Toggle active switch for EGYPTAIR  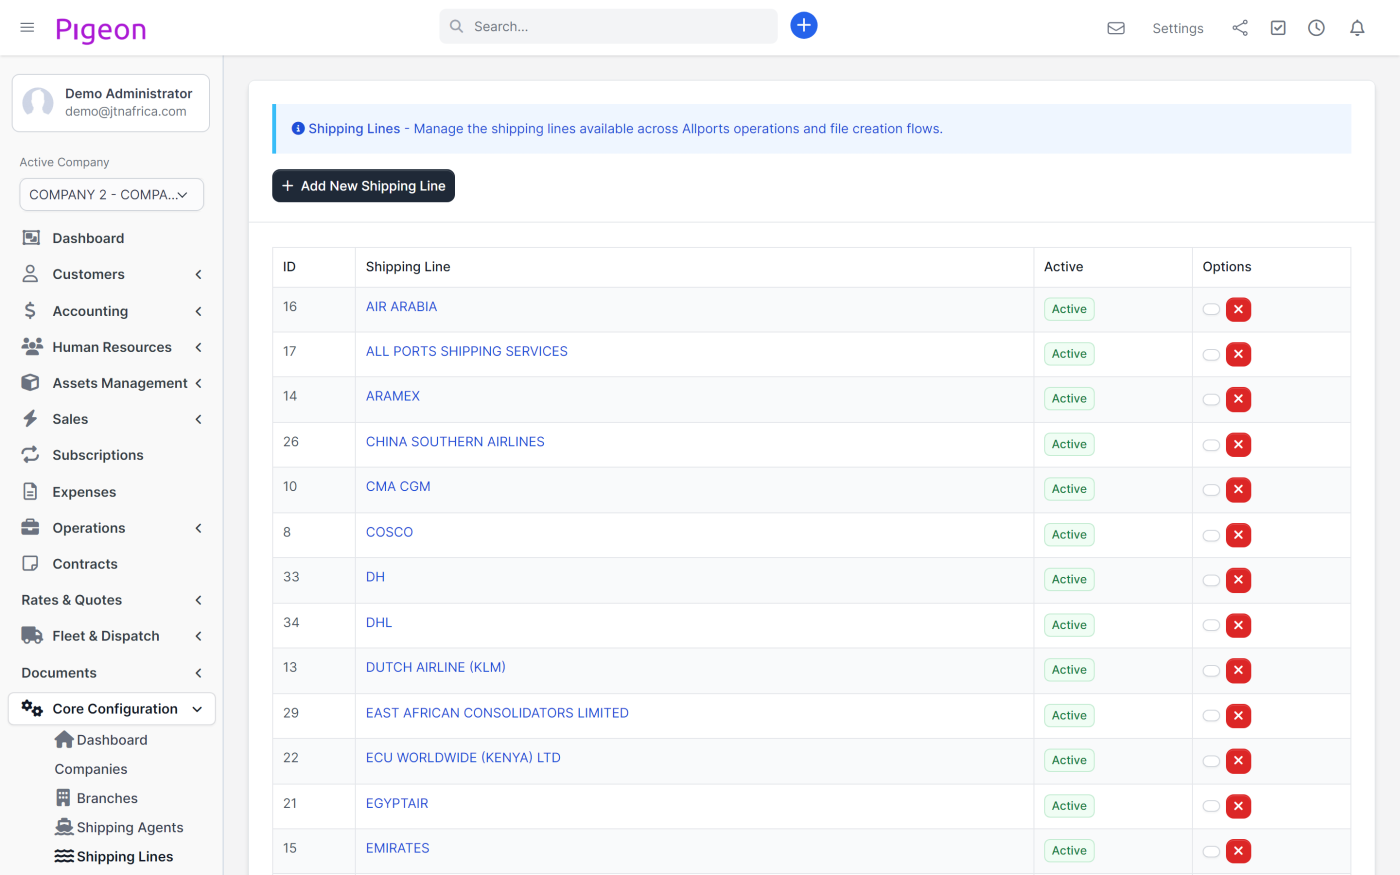point(1211,806)
